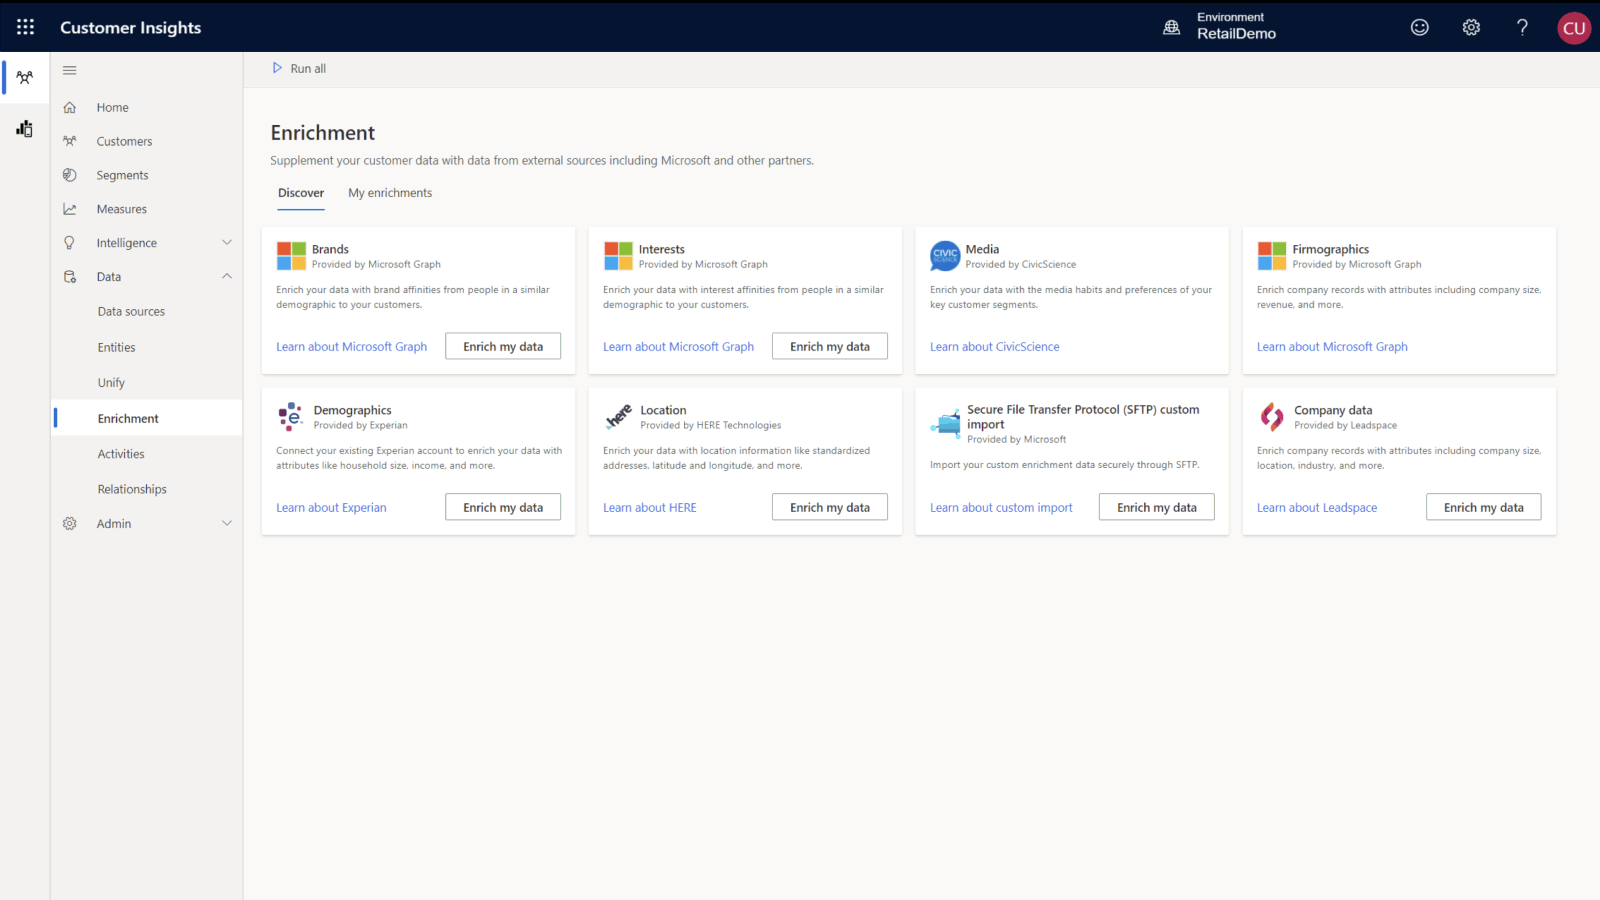Click the HERE Location logo
This screenshot has height=900, width=1600.
618,416
